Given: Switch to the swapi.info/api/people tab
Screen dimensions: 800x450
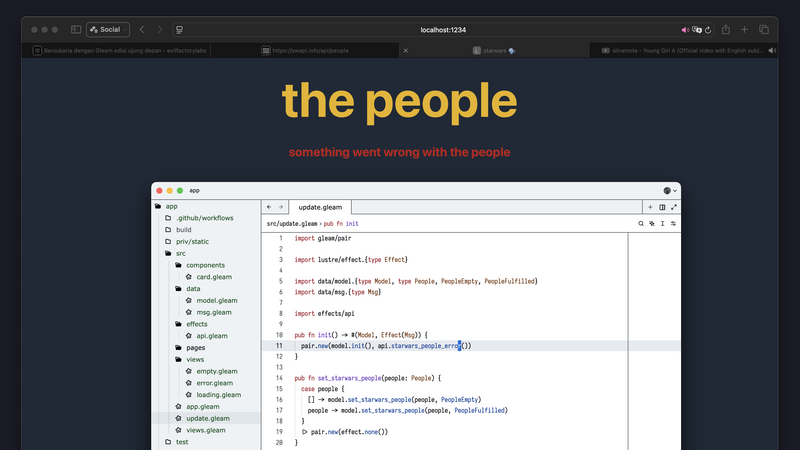Looking at the screenshot, I should (305, 51).
